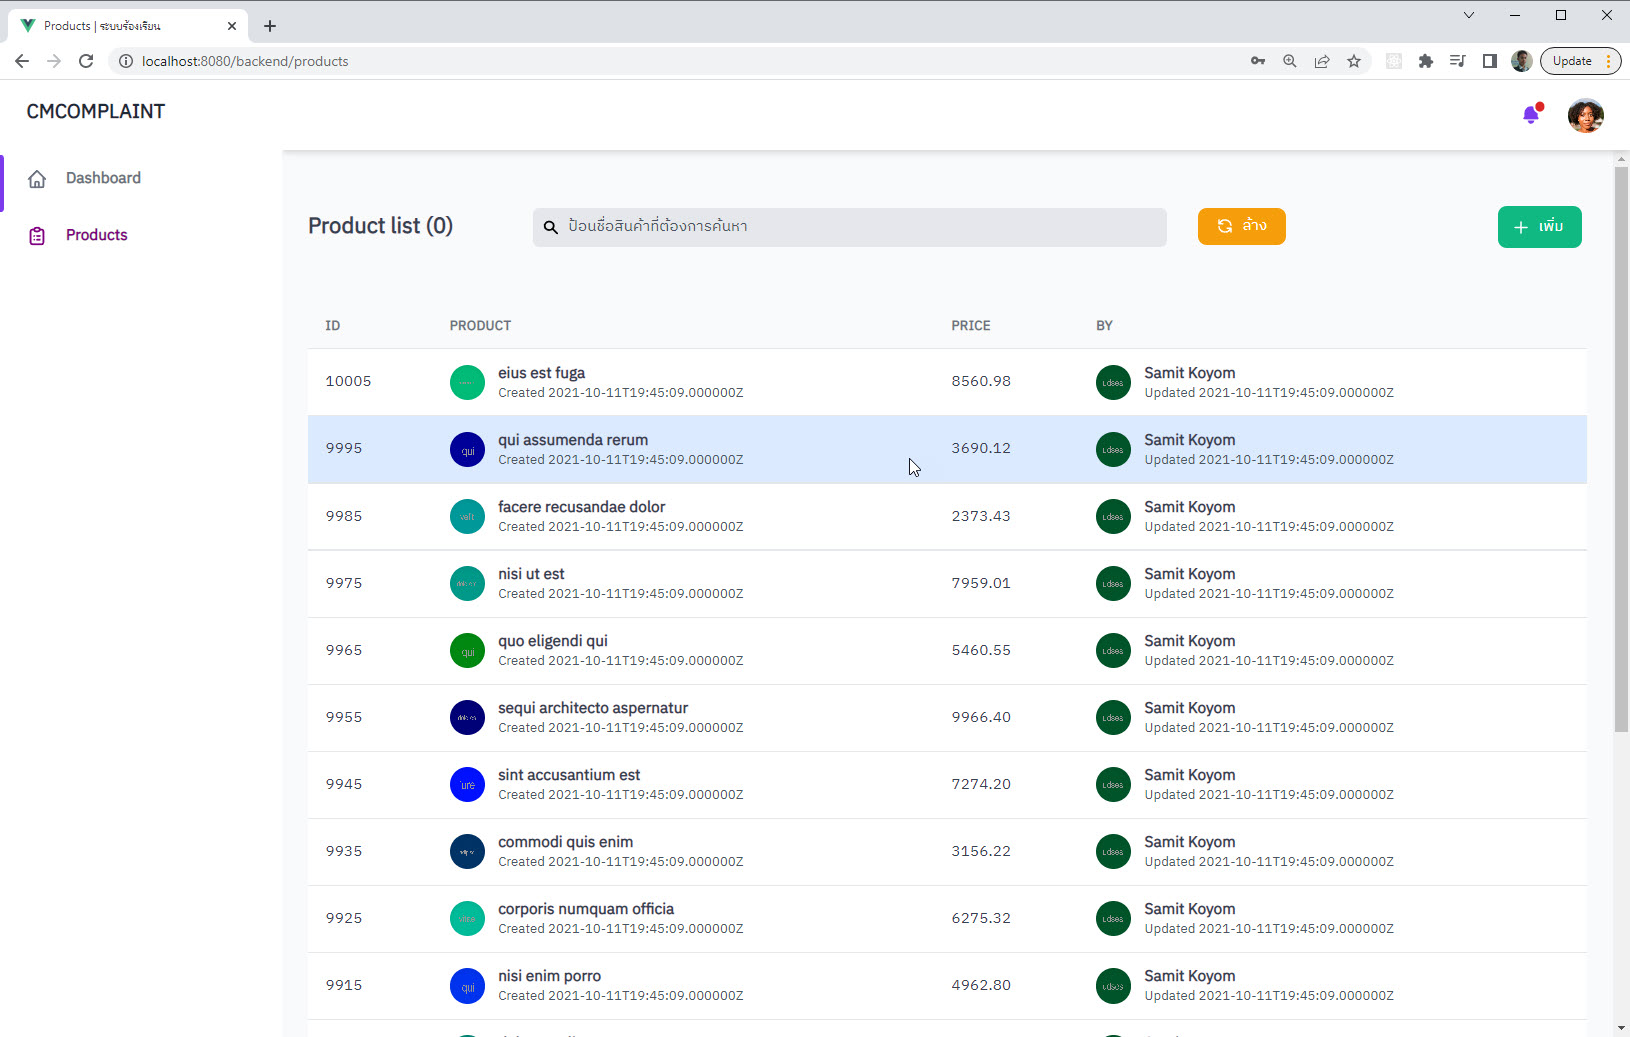Reload the page in browser
This screenshot has height=1037, width=1630.
86,61
